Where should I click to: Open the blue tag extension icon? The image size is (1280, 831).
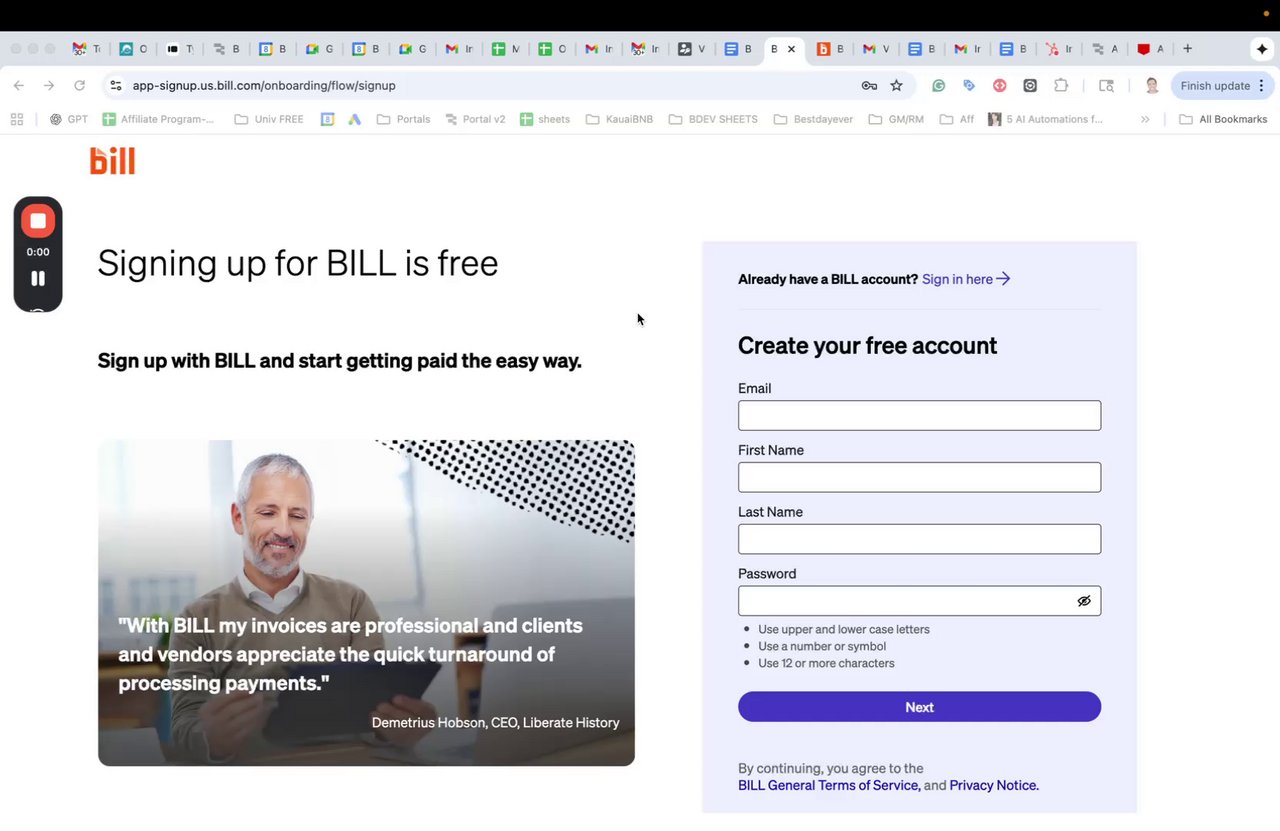[x=969, y=86]
